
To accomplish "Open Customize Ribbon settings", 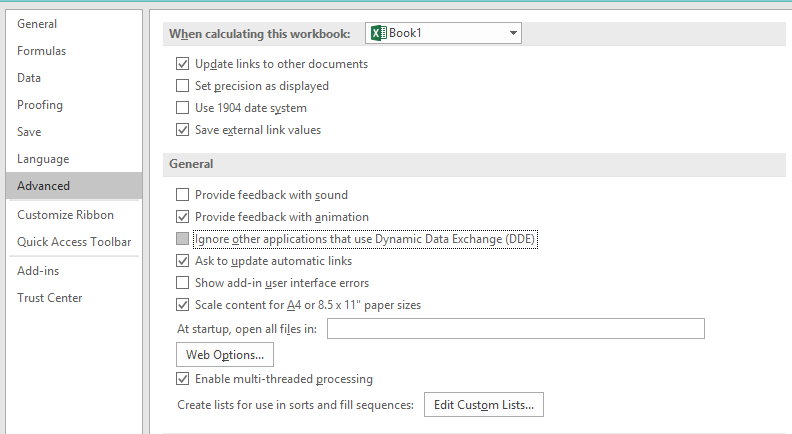I will (x=74, y=215).
